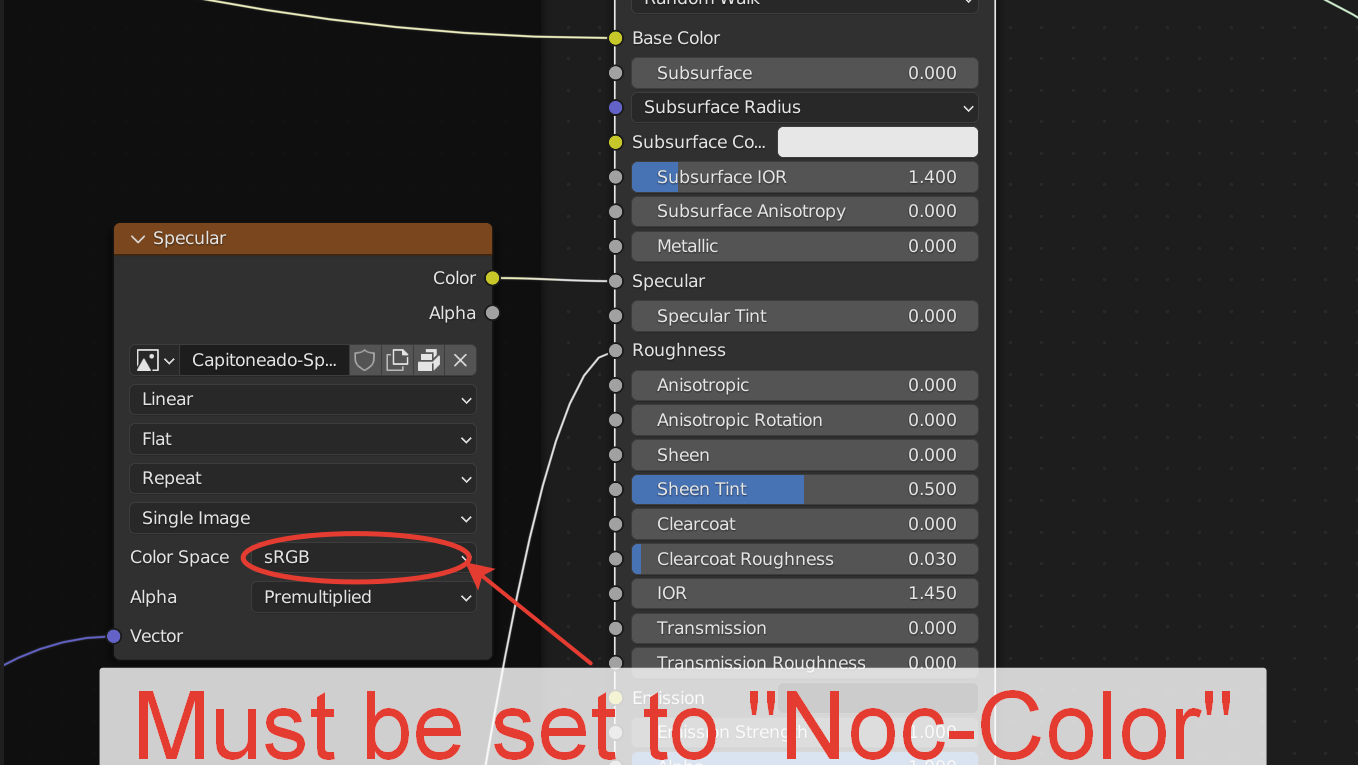Click the Roughness input socket
The image size is (1358, 765).
(x=616, y=351)
